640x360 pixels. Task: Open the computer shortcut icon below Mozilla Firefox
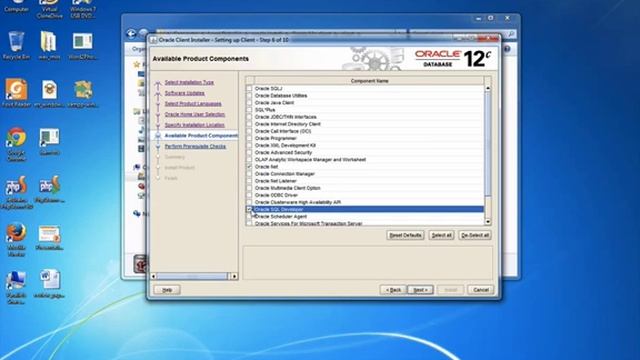coord(16,287)
